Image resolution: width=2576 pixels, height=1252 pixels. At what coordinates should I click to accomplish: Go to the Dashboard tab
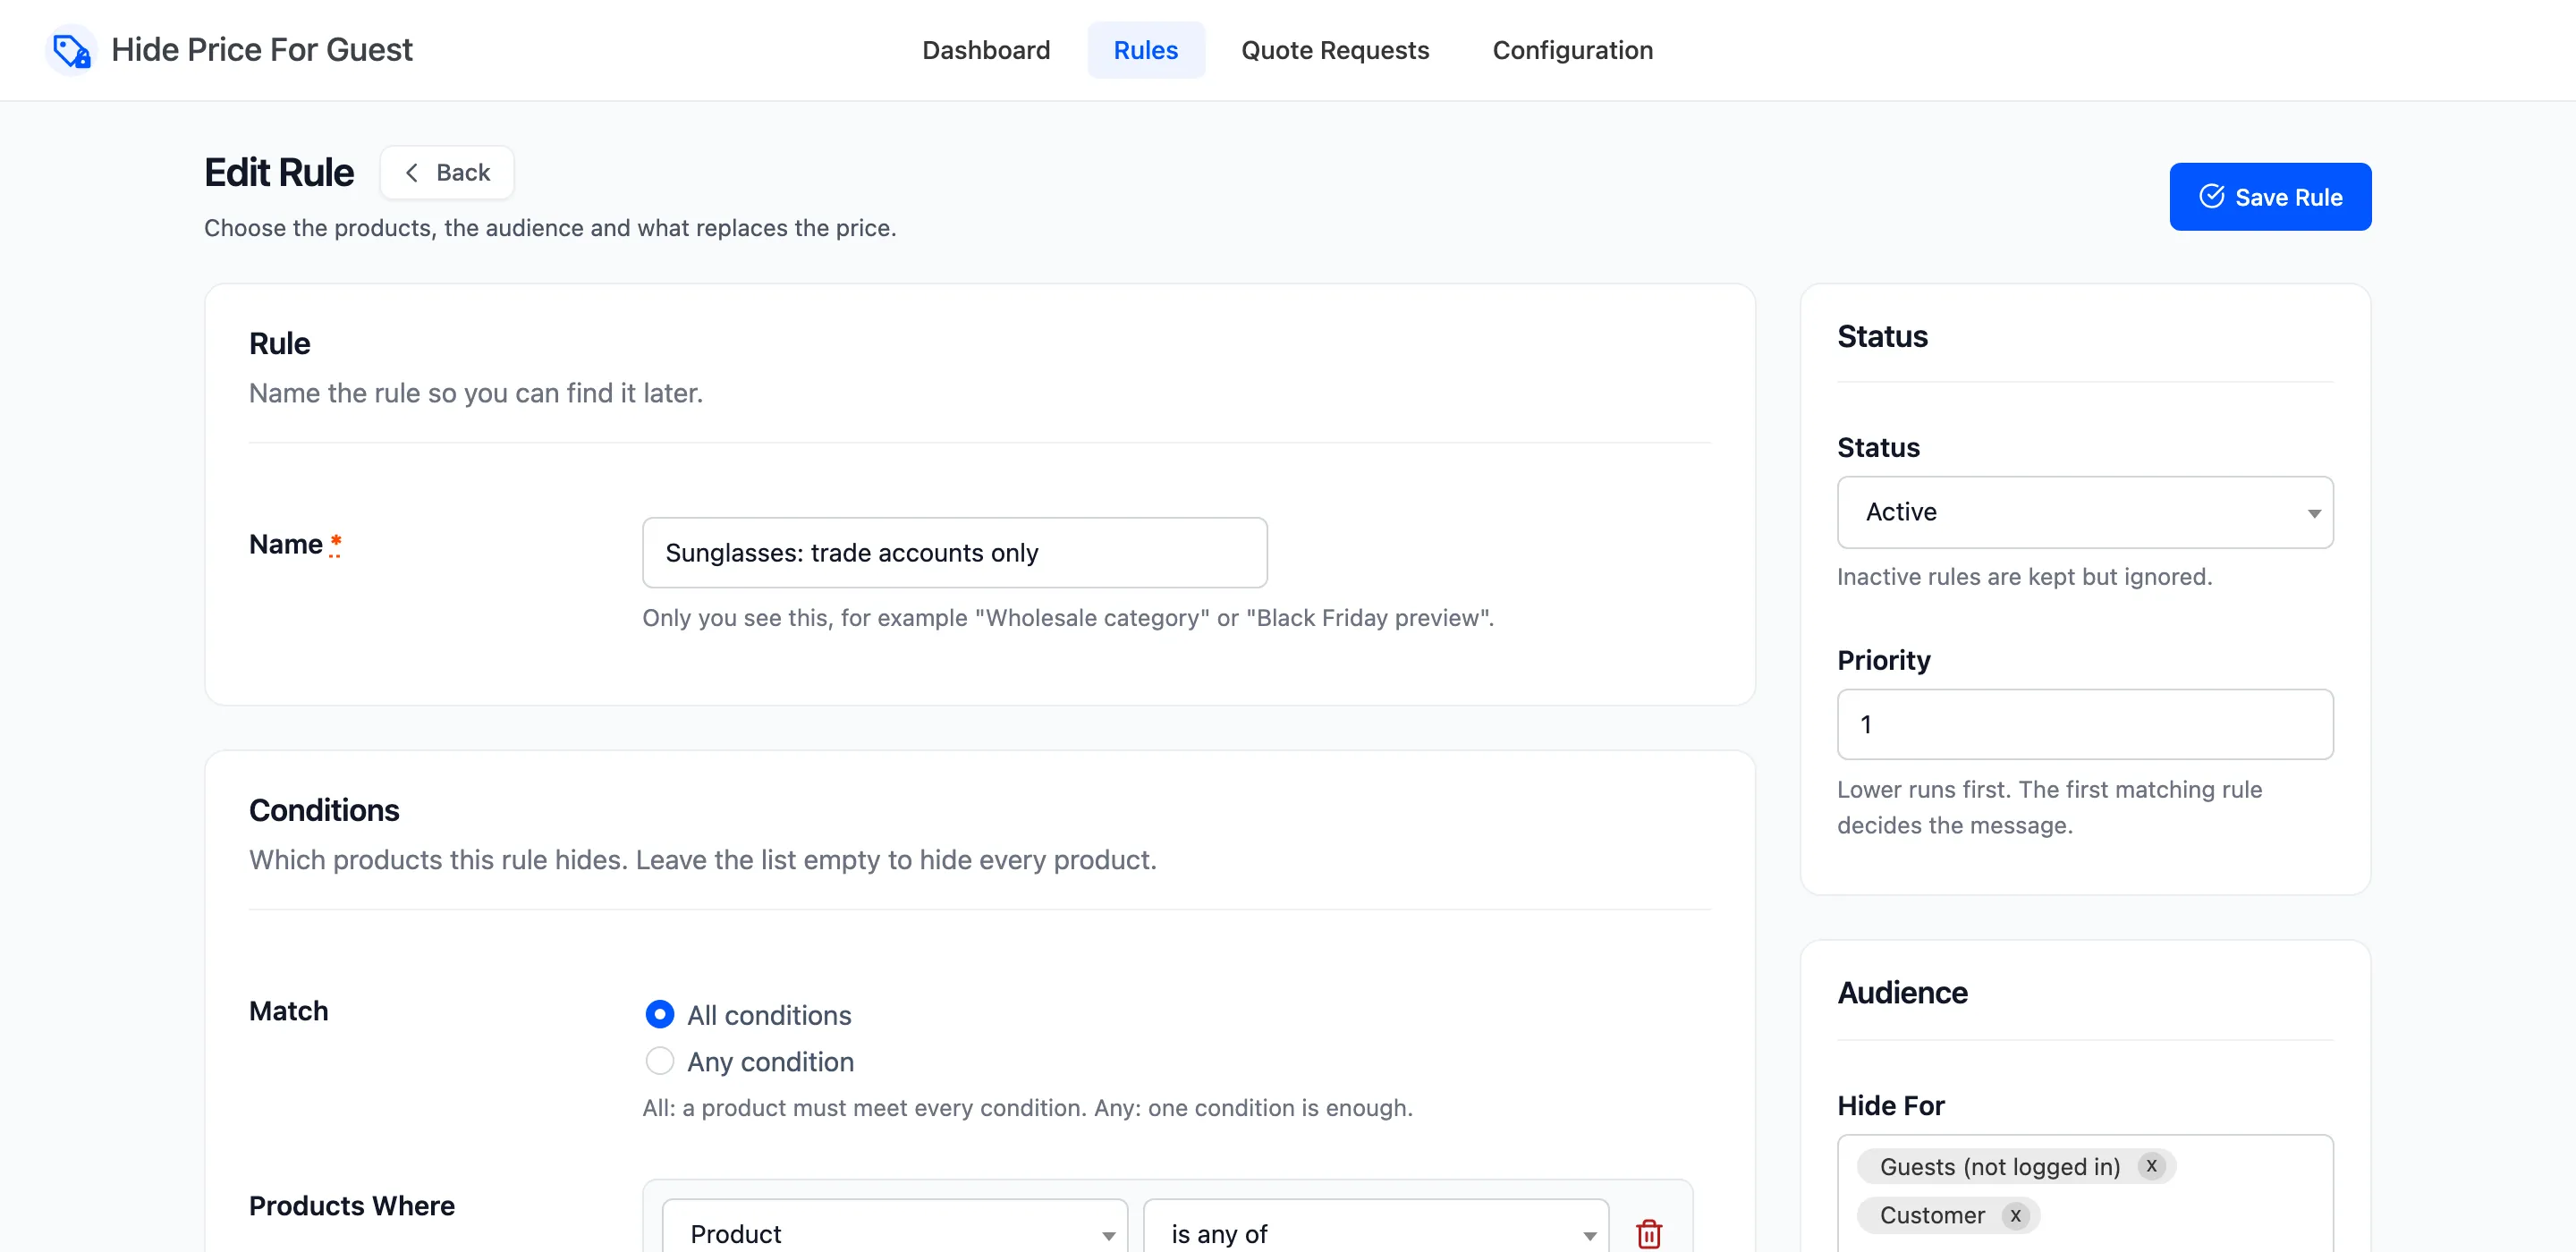tap(985, 50)
